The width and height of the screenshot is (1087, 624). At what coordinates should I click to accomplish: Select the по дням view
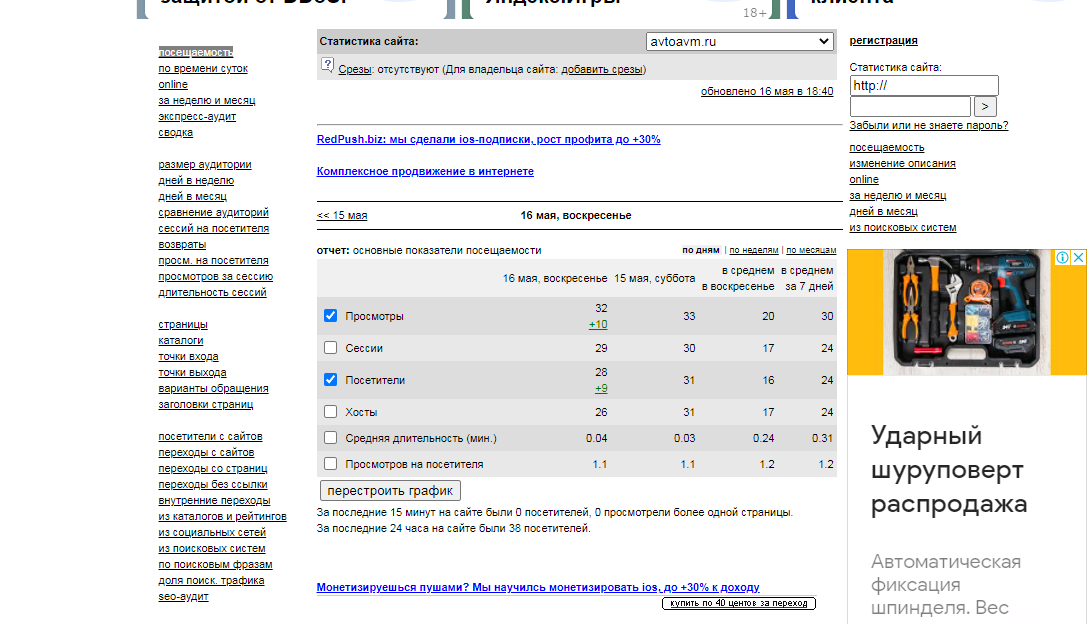[701, 250]
